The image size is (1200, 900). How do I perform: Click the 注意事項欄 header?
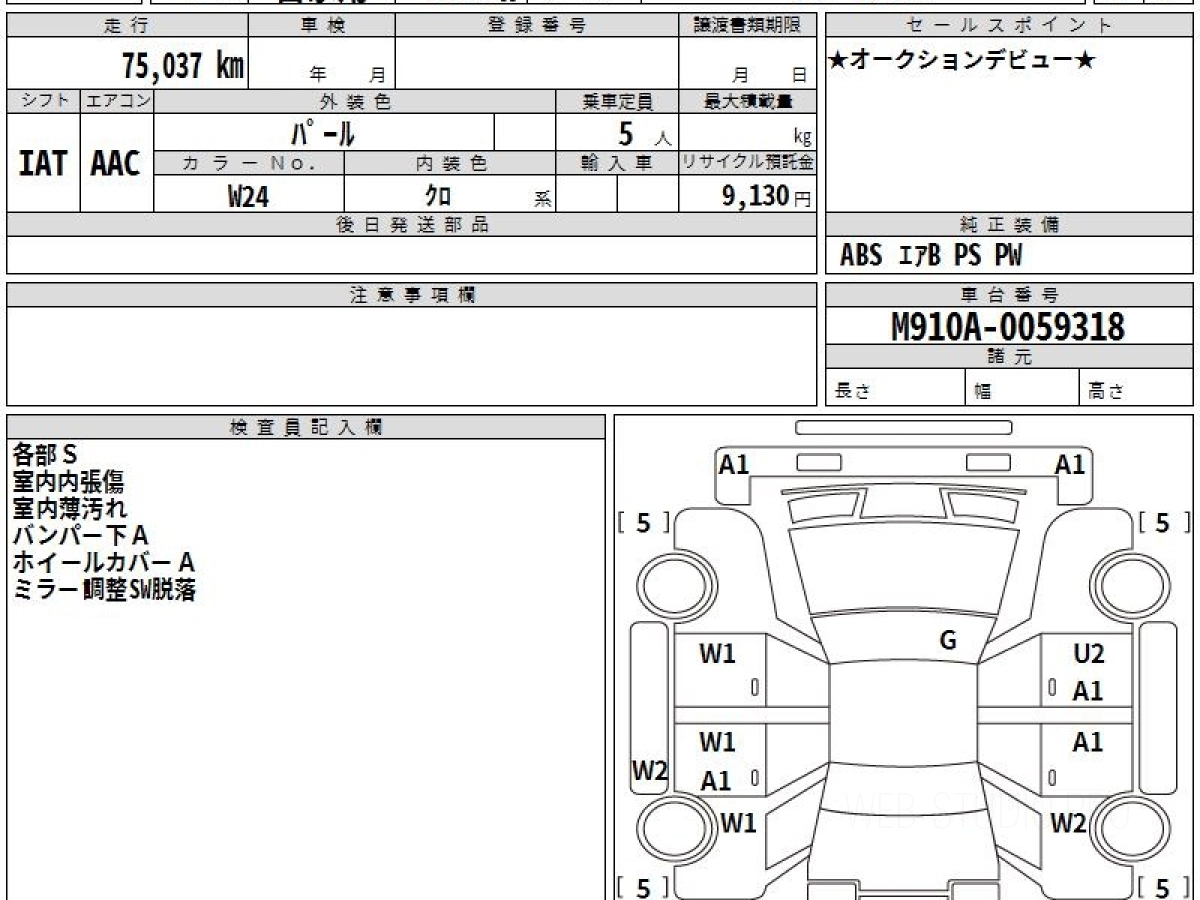[412, 295]
